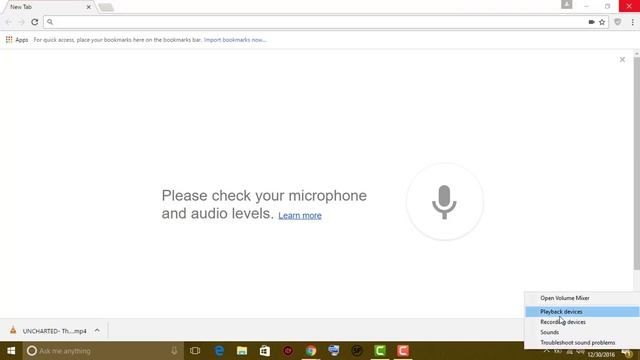
Task: Switch to Google Chrome on taskbar
Action: (x=311, y=351)
